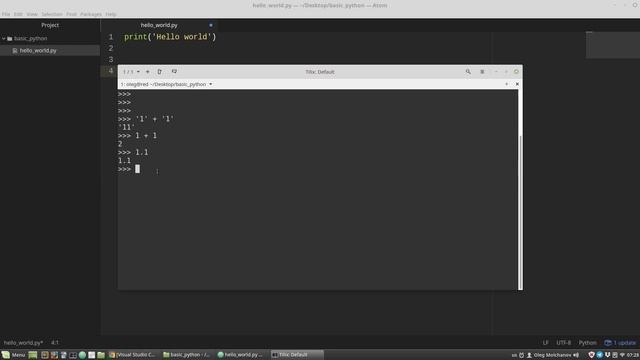Open the Find menu in Atom
Image resolution: width=640 pixels, height=360 pixels.
pyautogui.click(x=71, y=14)
